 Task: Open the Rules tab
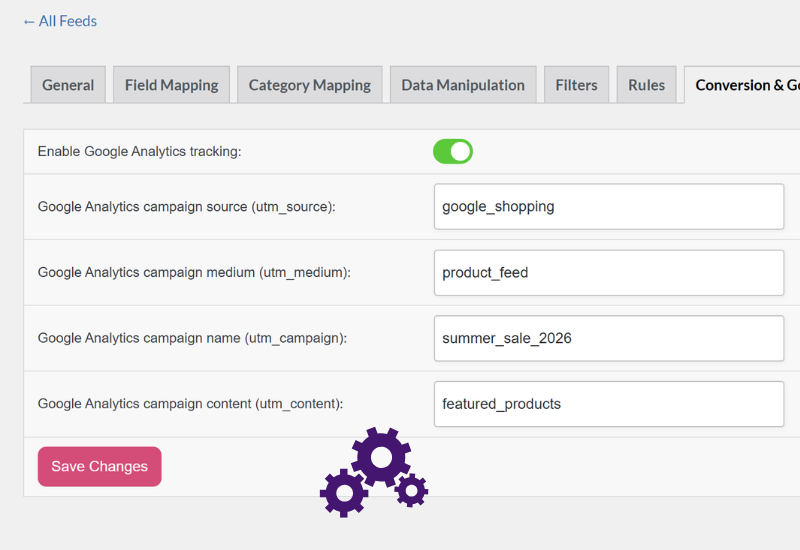646,85
